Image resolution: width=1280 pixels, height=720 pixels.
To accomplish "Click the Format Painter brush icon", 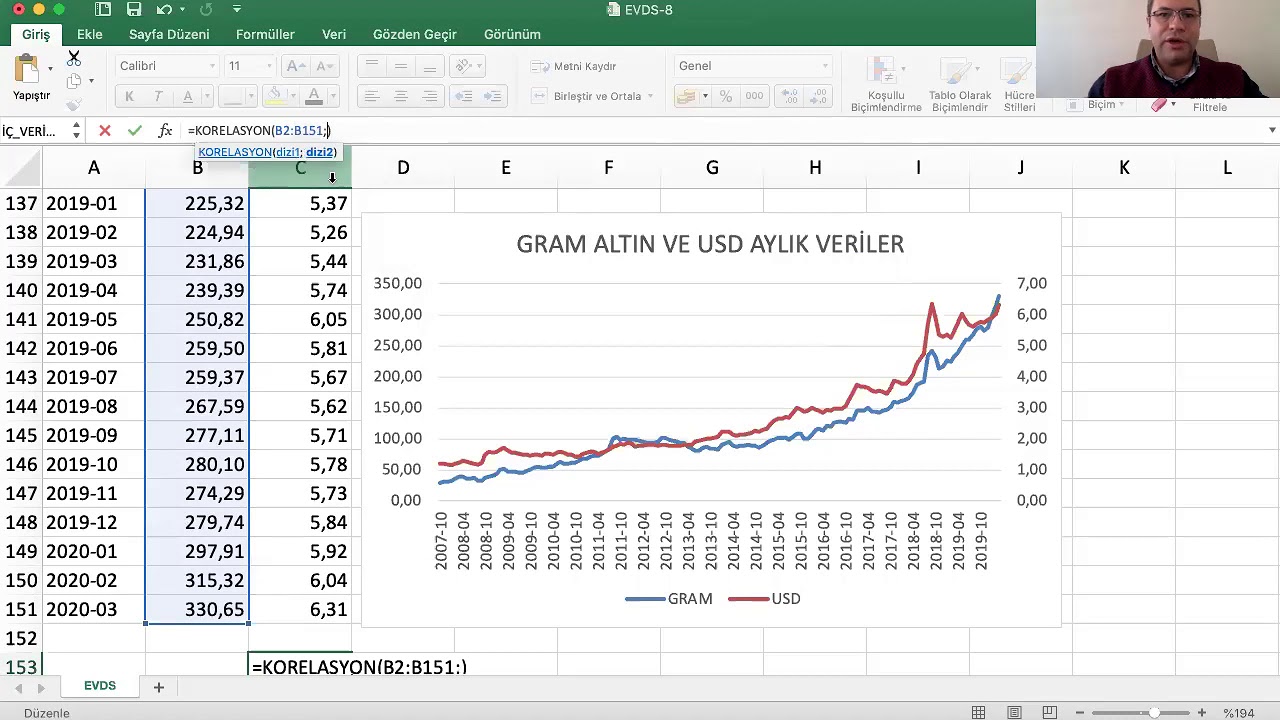I will pyautogui.click(x=74, y=104).
